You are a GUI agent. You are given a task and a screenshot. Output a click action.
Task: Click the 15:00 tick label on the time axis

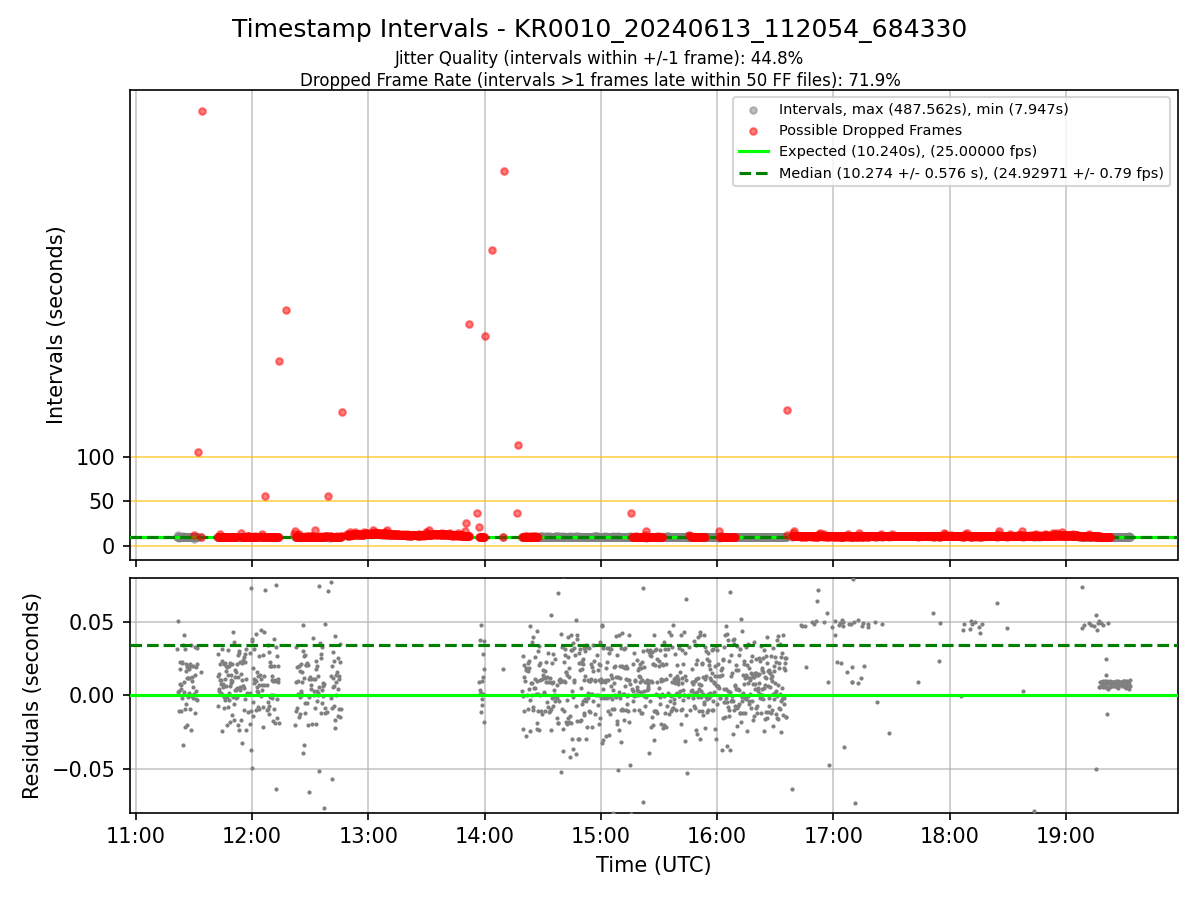click(x=601, y=834)
